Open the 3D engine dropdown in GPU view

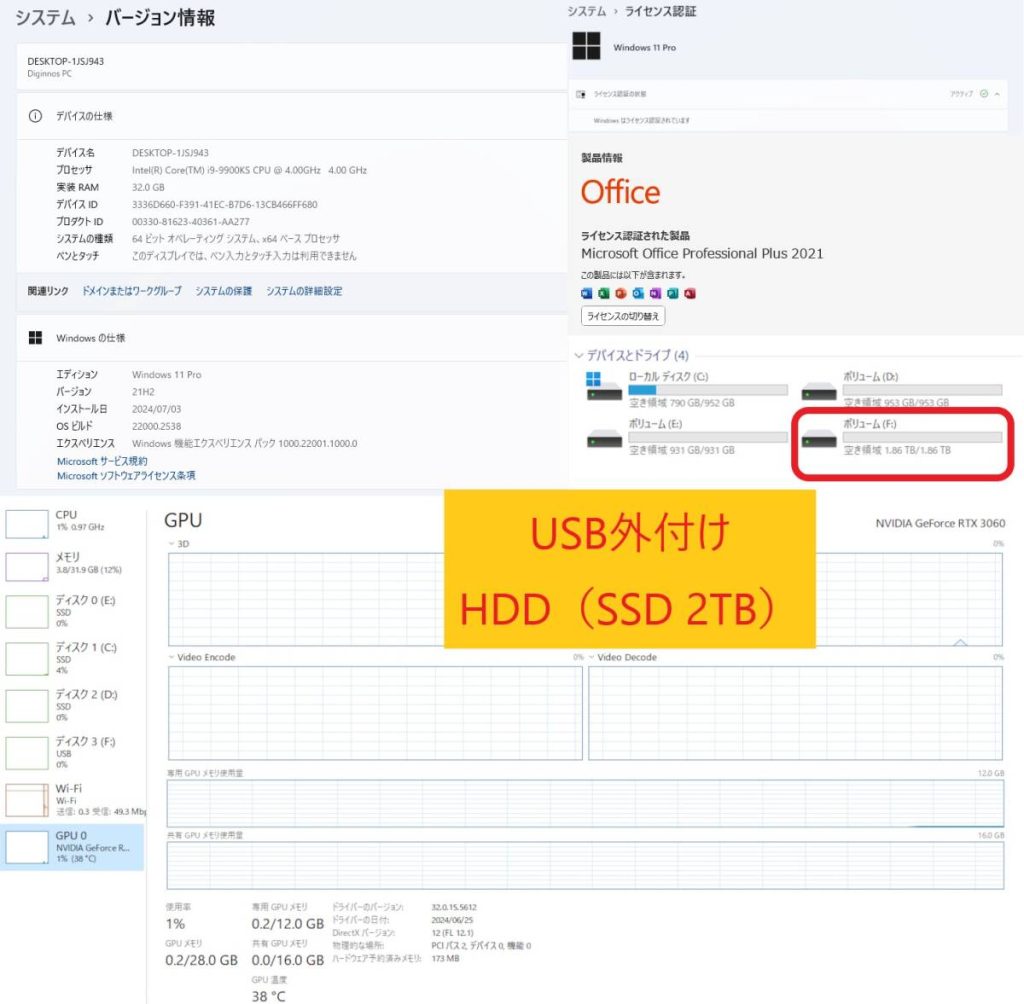tap(172, 543)
